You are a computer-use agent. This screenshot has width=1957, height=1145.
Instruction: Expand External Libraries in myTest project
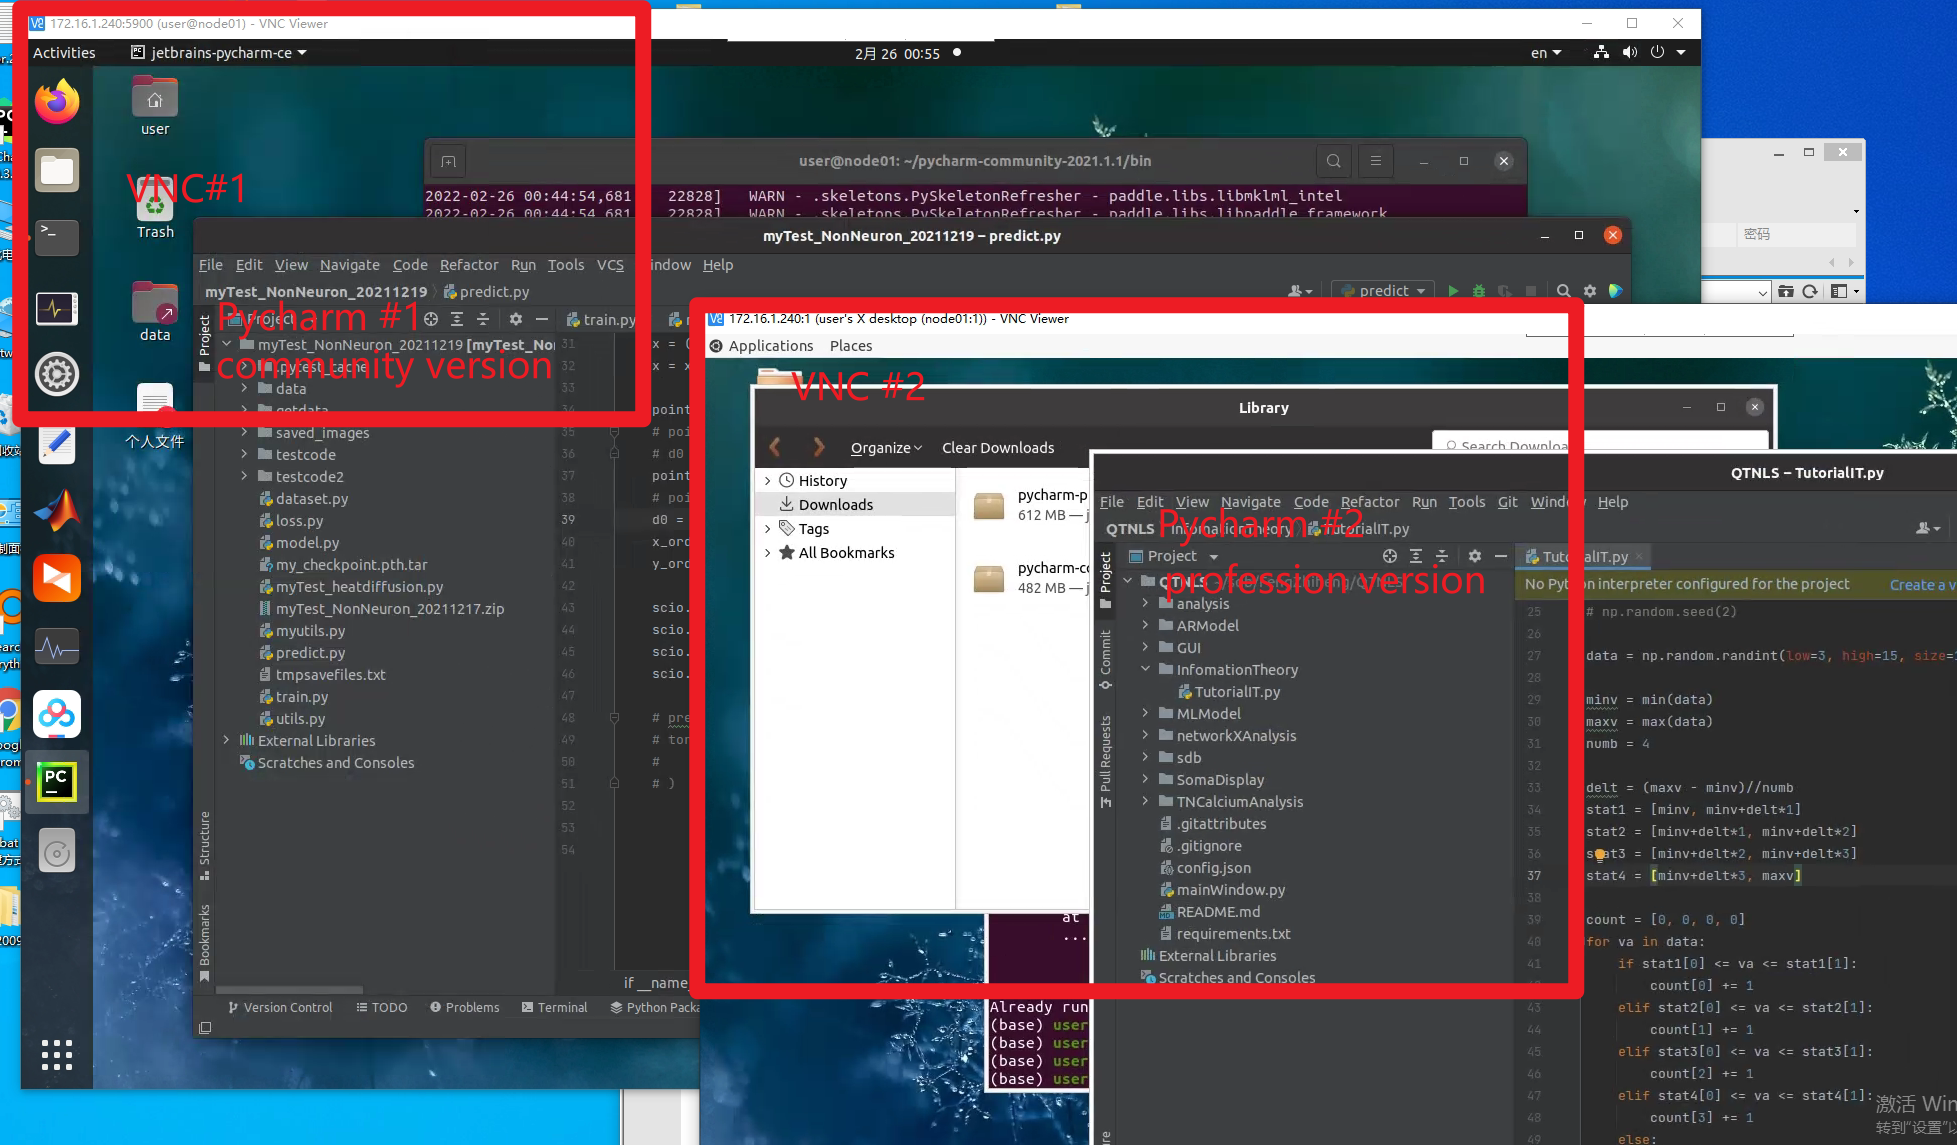(x=227, y=741)
